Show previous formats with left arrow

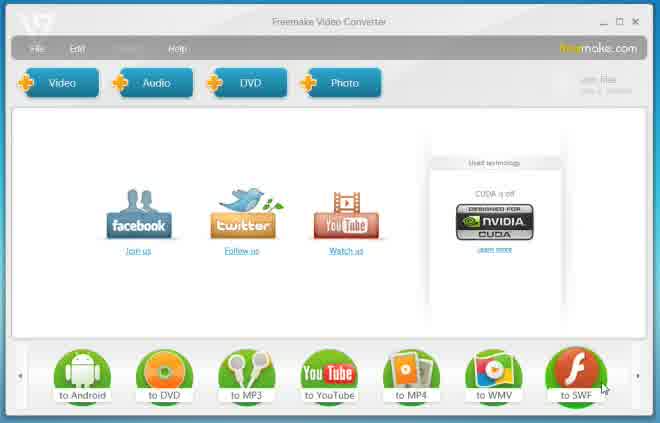(x=20, y=376)
